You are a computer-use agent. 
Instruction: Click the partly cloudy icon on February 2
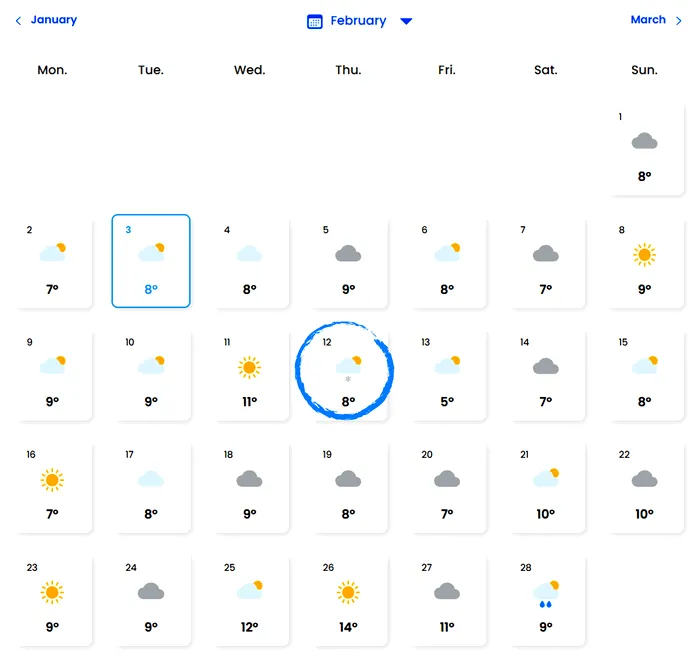point(53,253)
